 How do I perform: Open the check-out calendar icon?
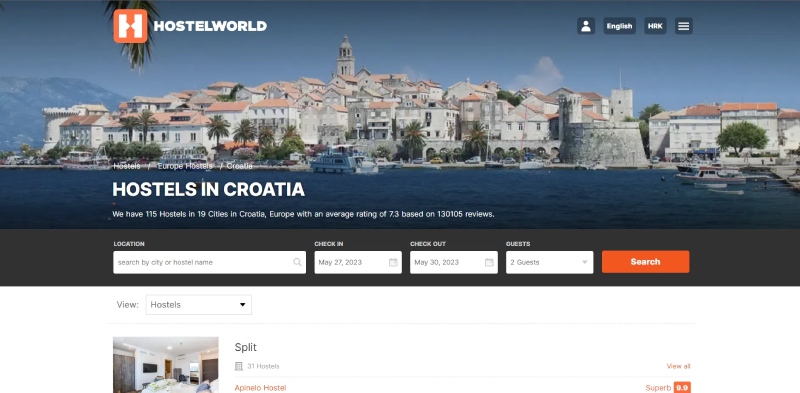coord(489,262)
